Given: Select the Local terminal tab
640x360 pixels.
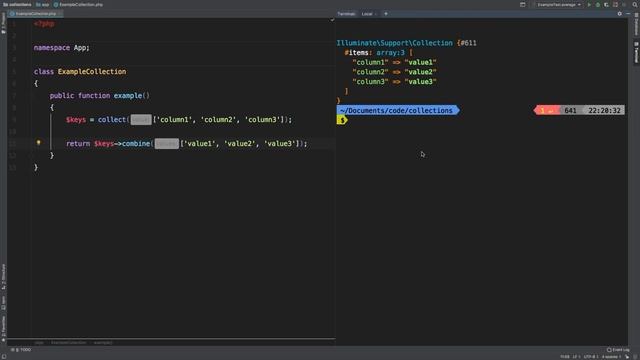Looking at the screenshot, I should click(367, 14).
